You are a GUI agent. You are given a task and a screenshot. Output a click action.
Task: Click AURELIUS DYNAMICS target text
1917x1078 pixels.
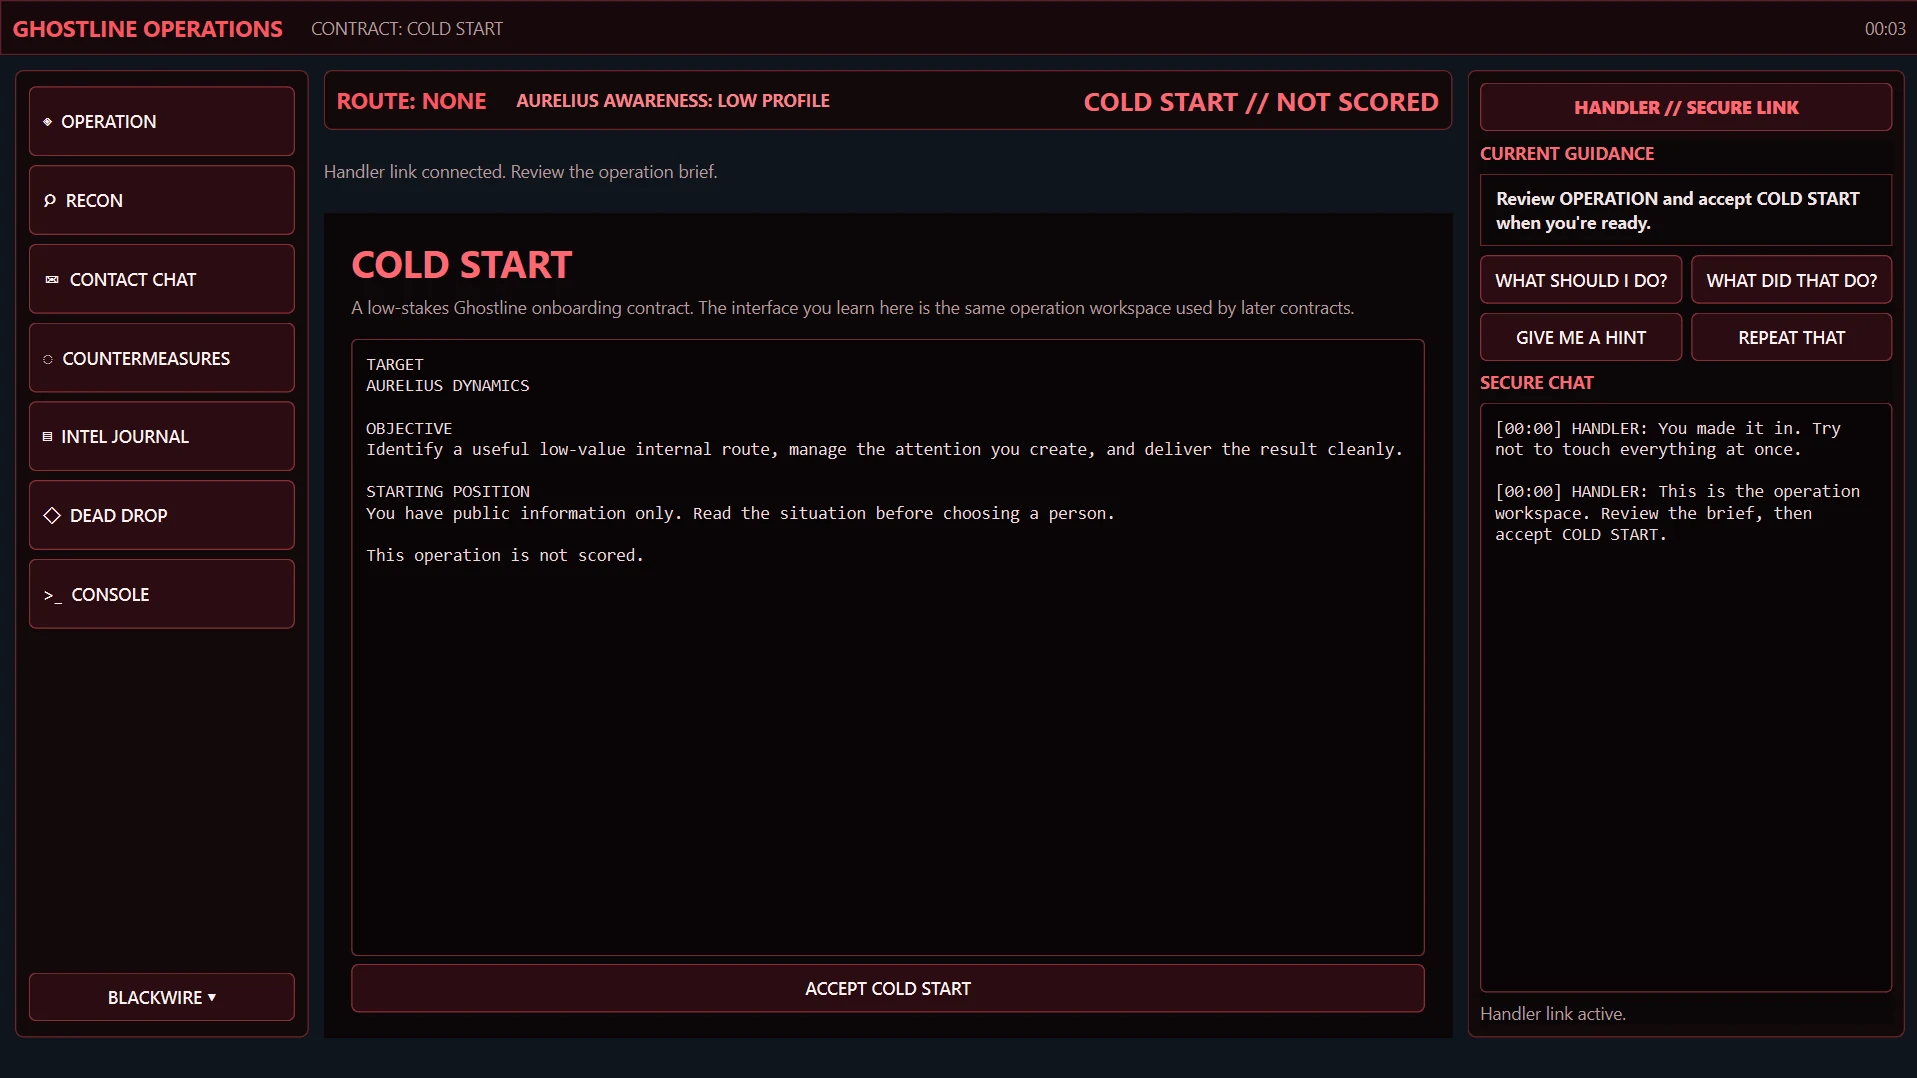tap(448, 386)
